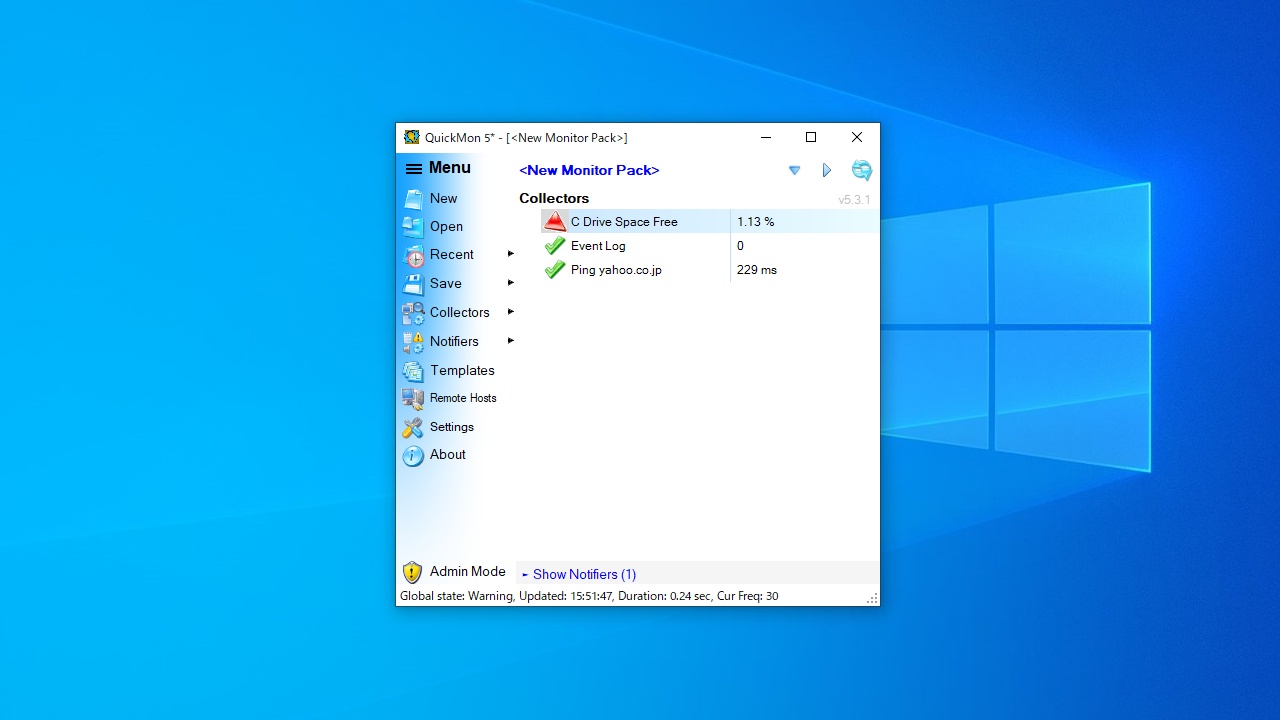Viewport: 1280px width, 720px height.
Task: Expand the Notifiers submenu arrow
Action: (x=510, y=341)
